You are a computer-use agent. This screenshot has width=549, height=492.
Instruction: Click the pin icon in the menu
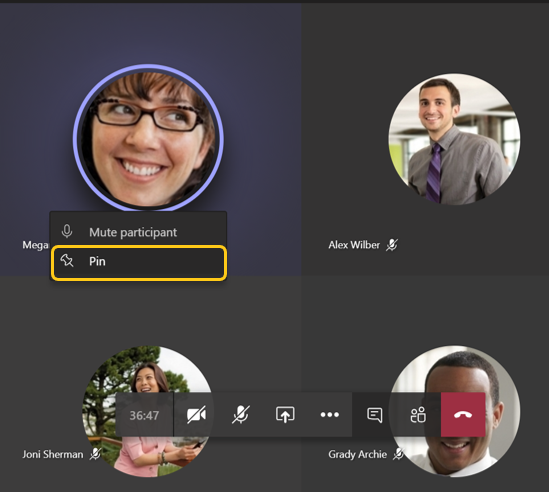coord(67,261)
